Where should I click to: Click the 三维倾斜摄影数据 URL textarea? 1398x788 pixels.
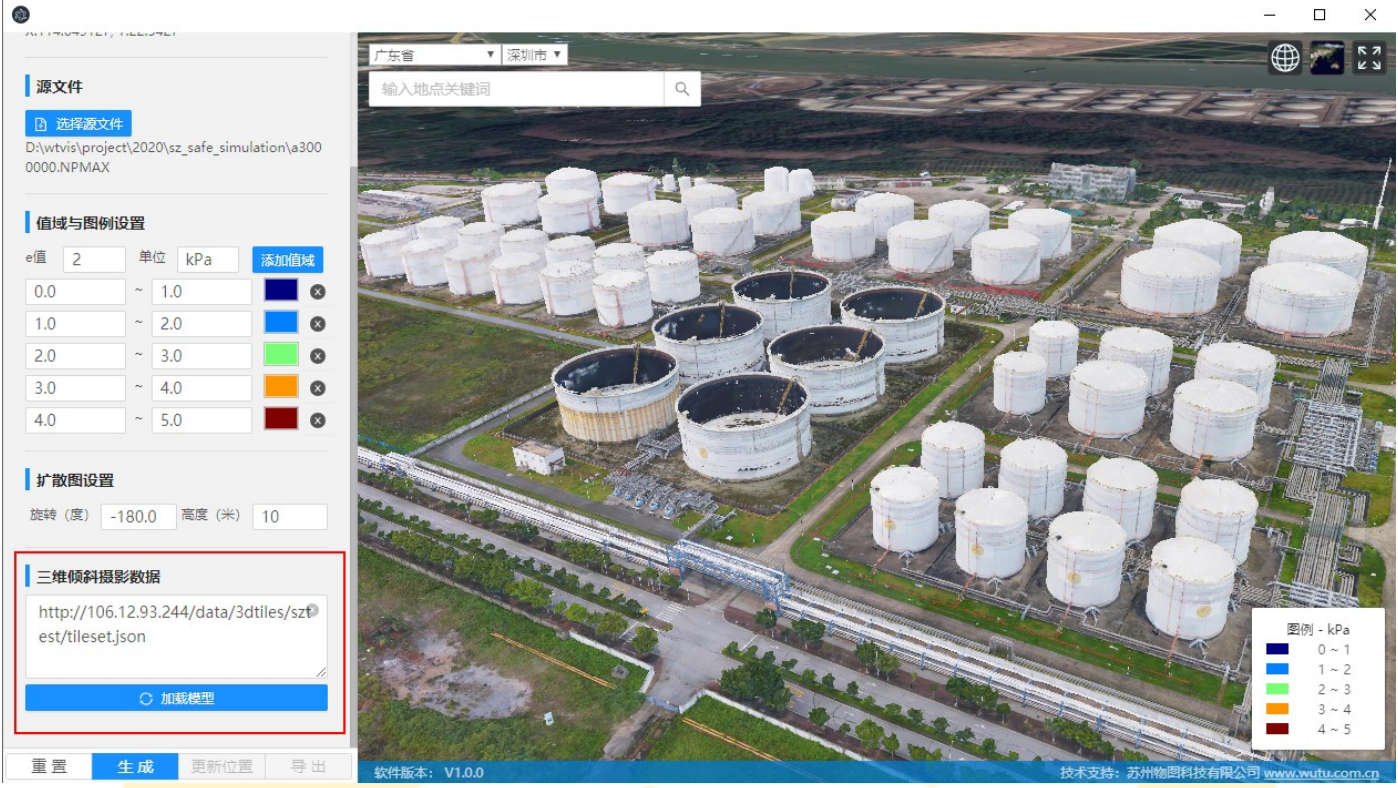[x=176, y=637]
